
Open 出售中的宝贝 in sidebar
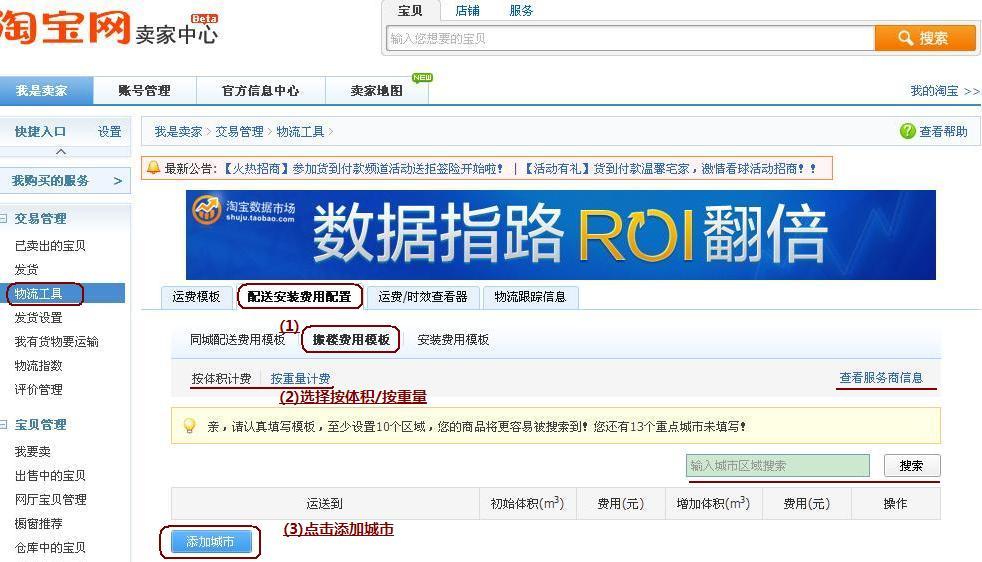[x=50, y=476]
